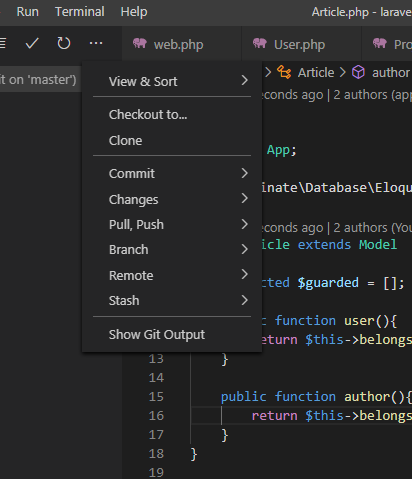Click the '2 authors' CodeLens above class

[x=360, y=228]
